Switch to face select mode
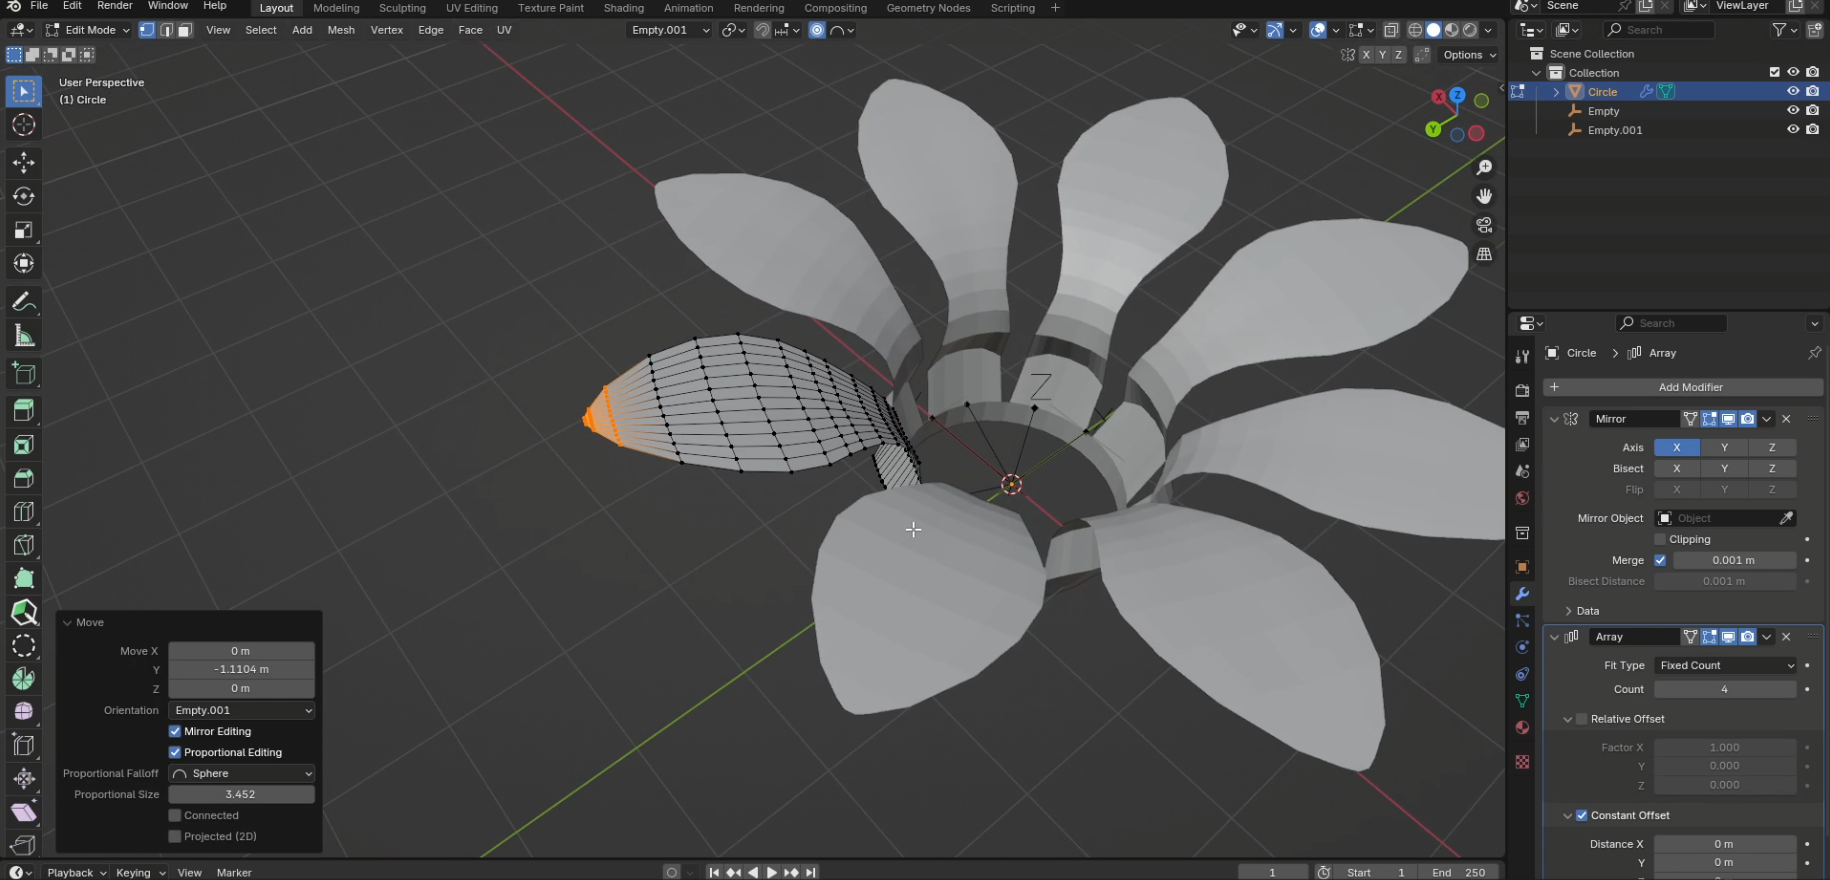 click(x=185, y=30)
